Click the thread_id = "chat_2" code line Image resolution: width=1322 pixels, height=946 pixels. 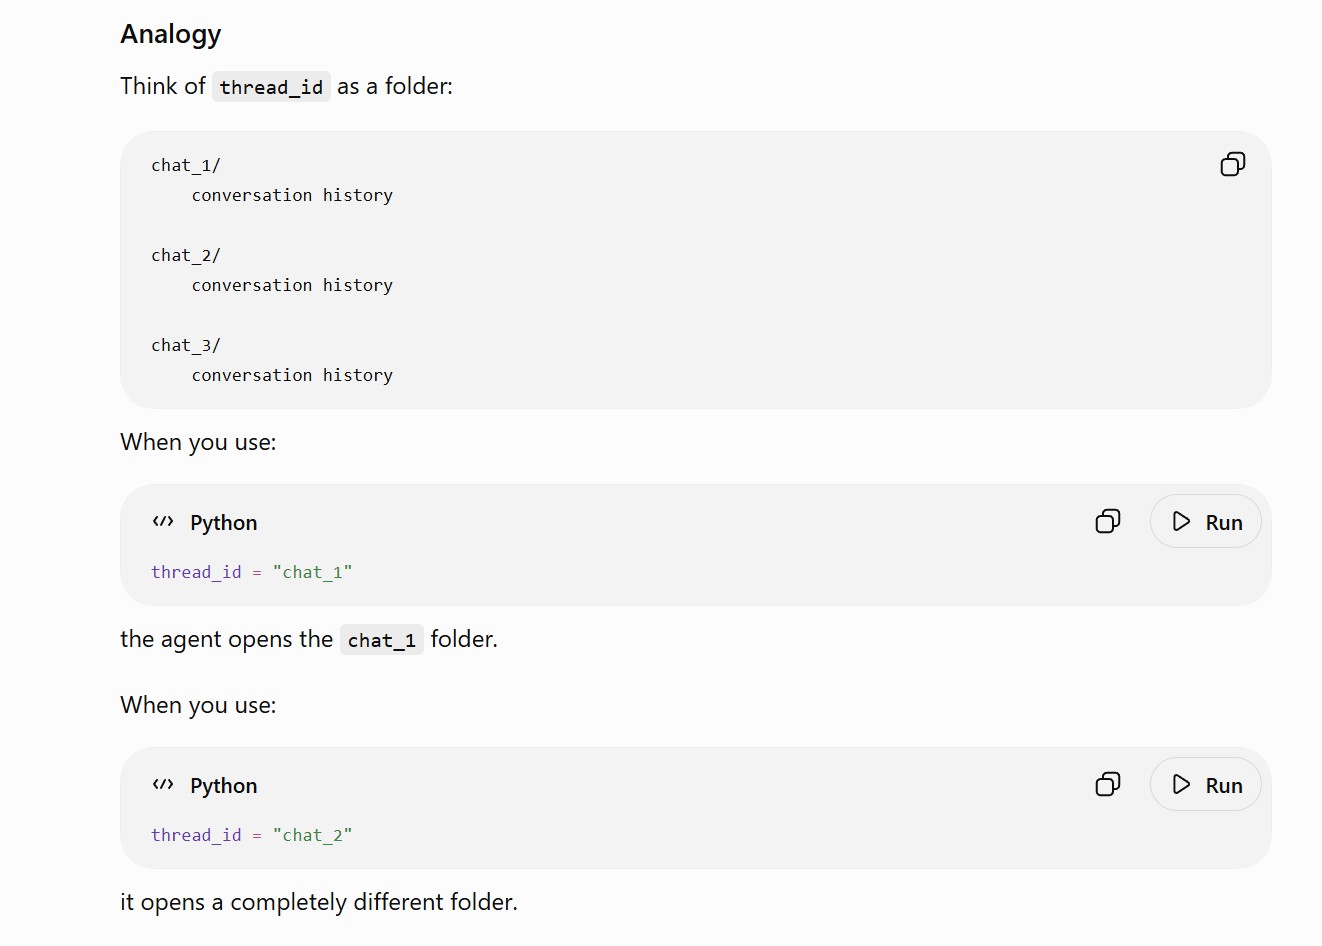(252, 835)
